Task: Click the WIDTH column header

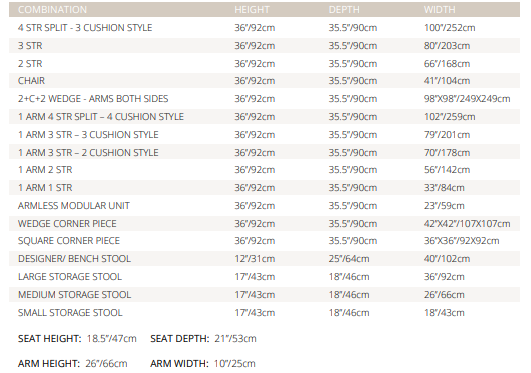Action: 439,9
